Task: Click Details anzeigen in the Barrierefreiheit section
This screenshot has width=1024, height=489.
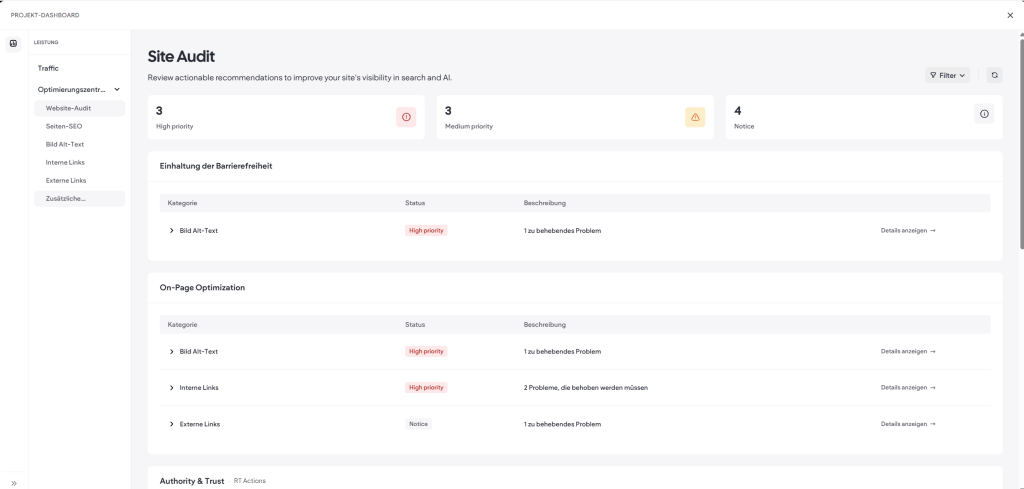Action: [908, 230]
